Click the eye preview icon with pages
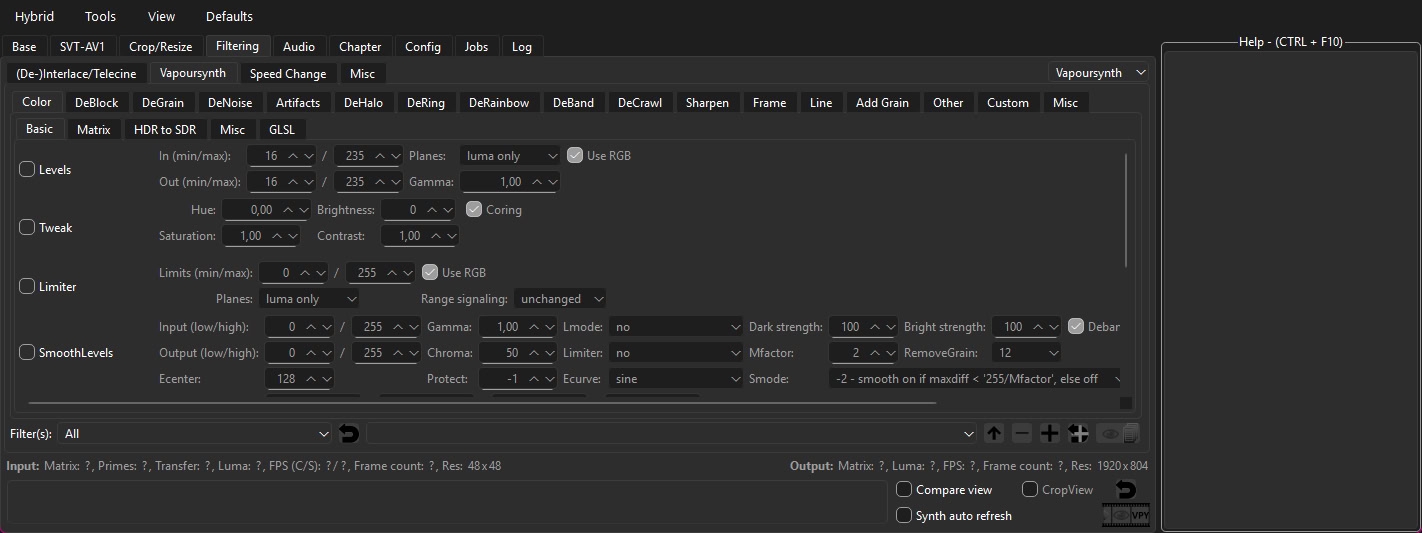 point(1119,433)
